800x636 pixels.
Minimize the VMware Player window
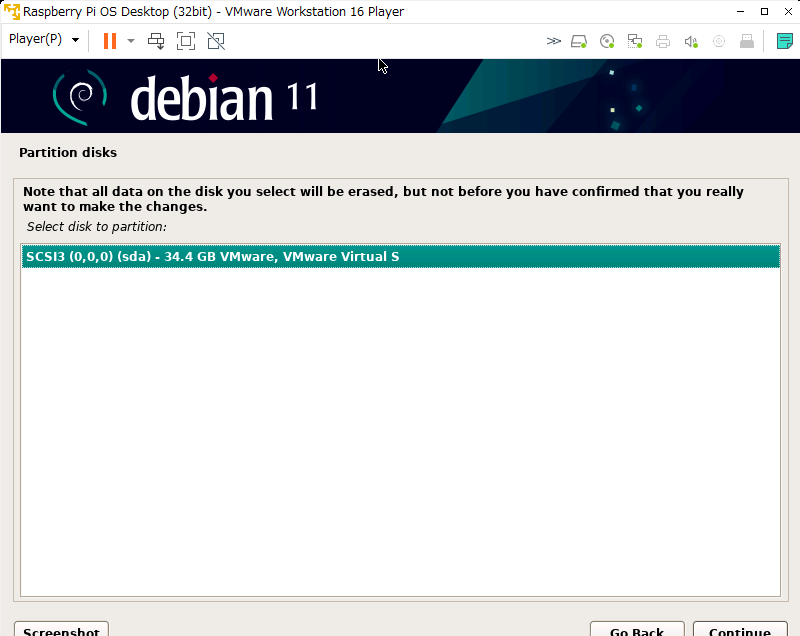pyautogui.click(x=740, y=11)
